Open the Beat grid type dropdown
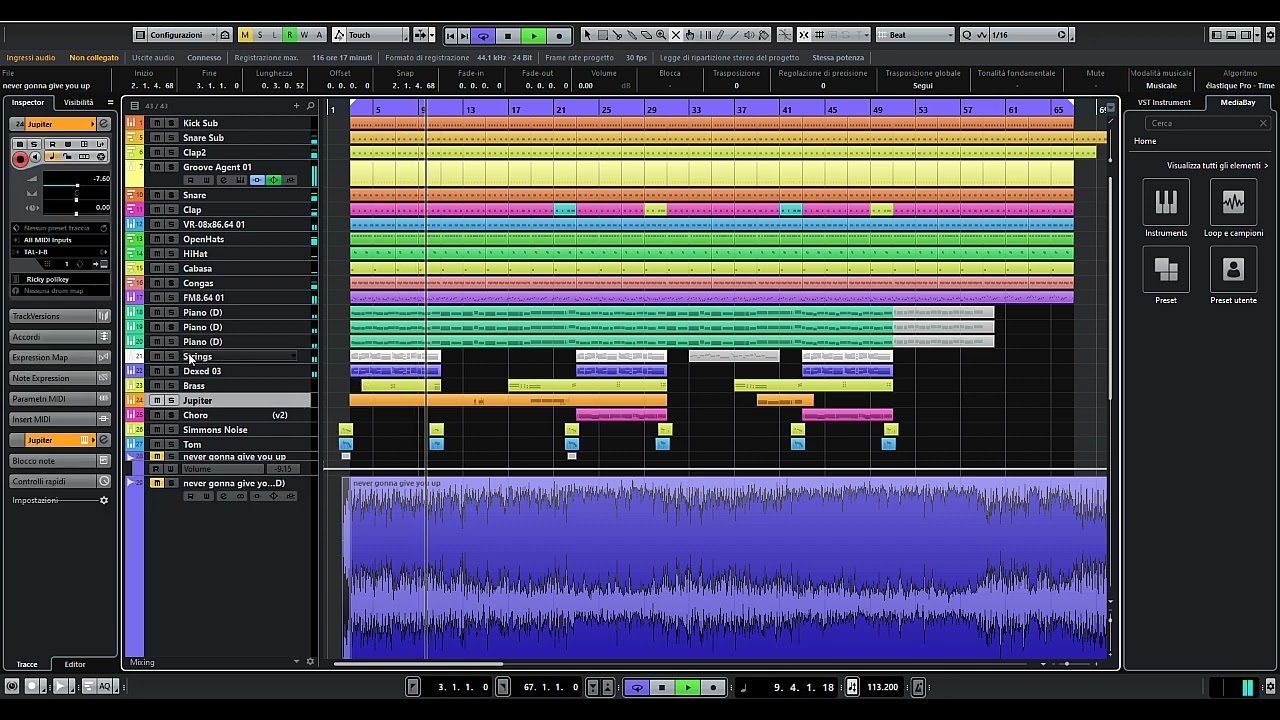 [914, 35]
